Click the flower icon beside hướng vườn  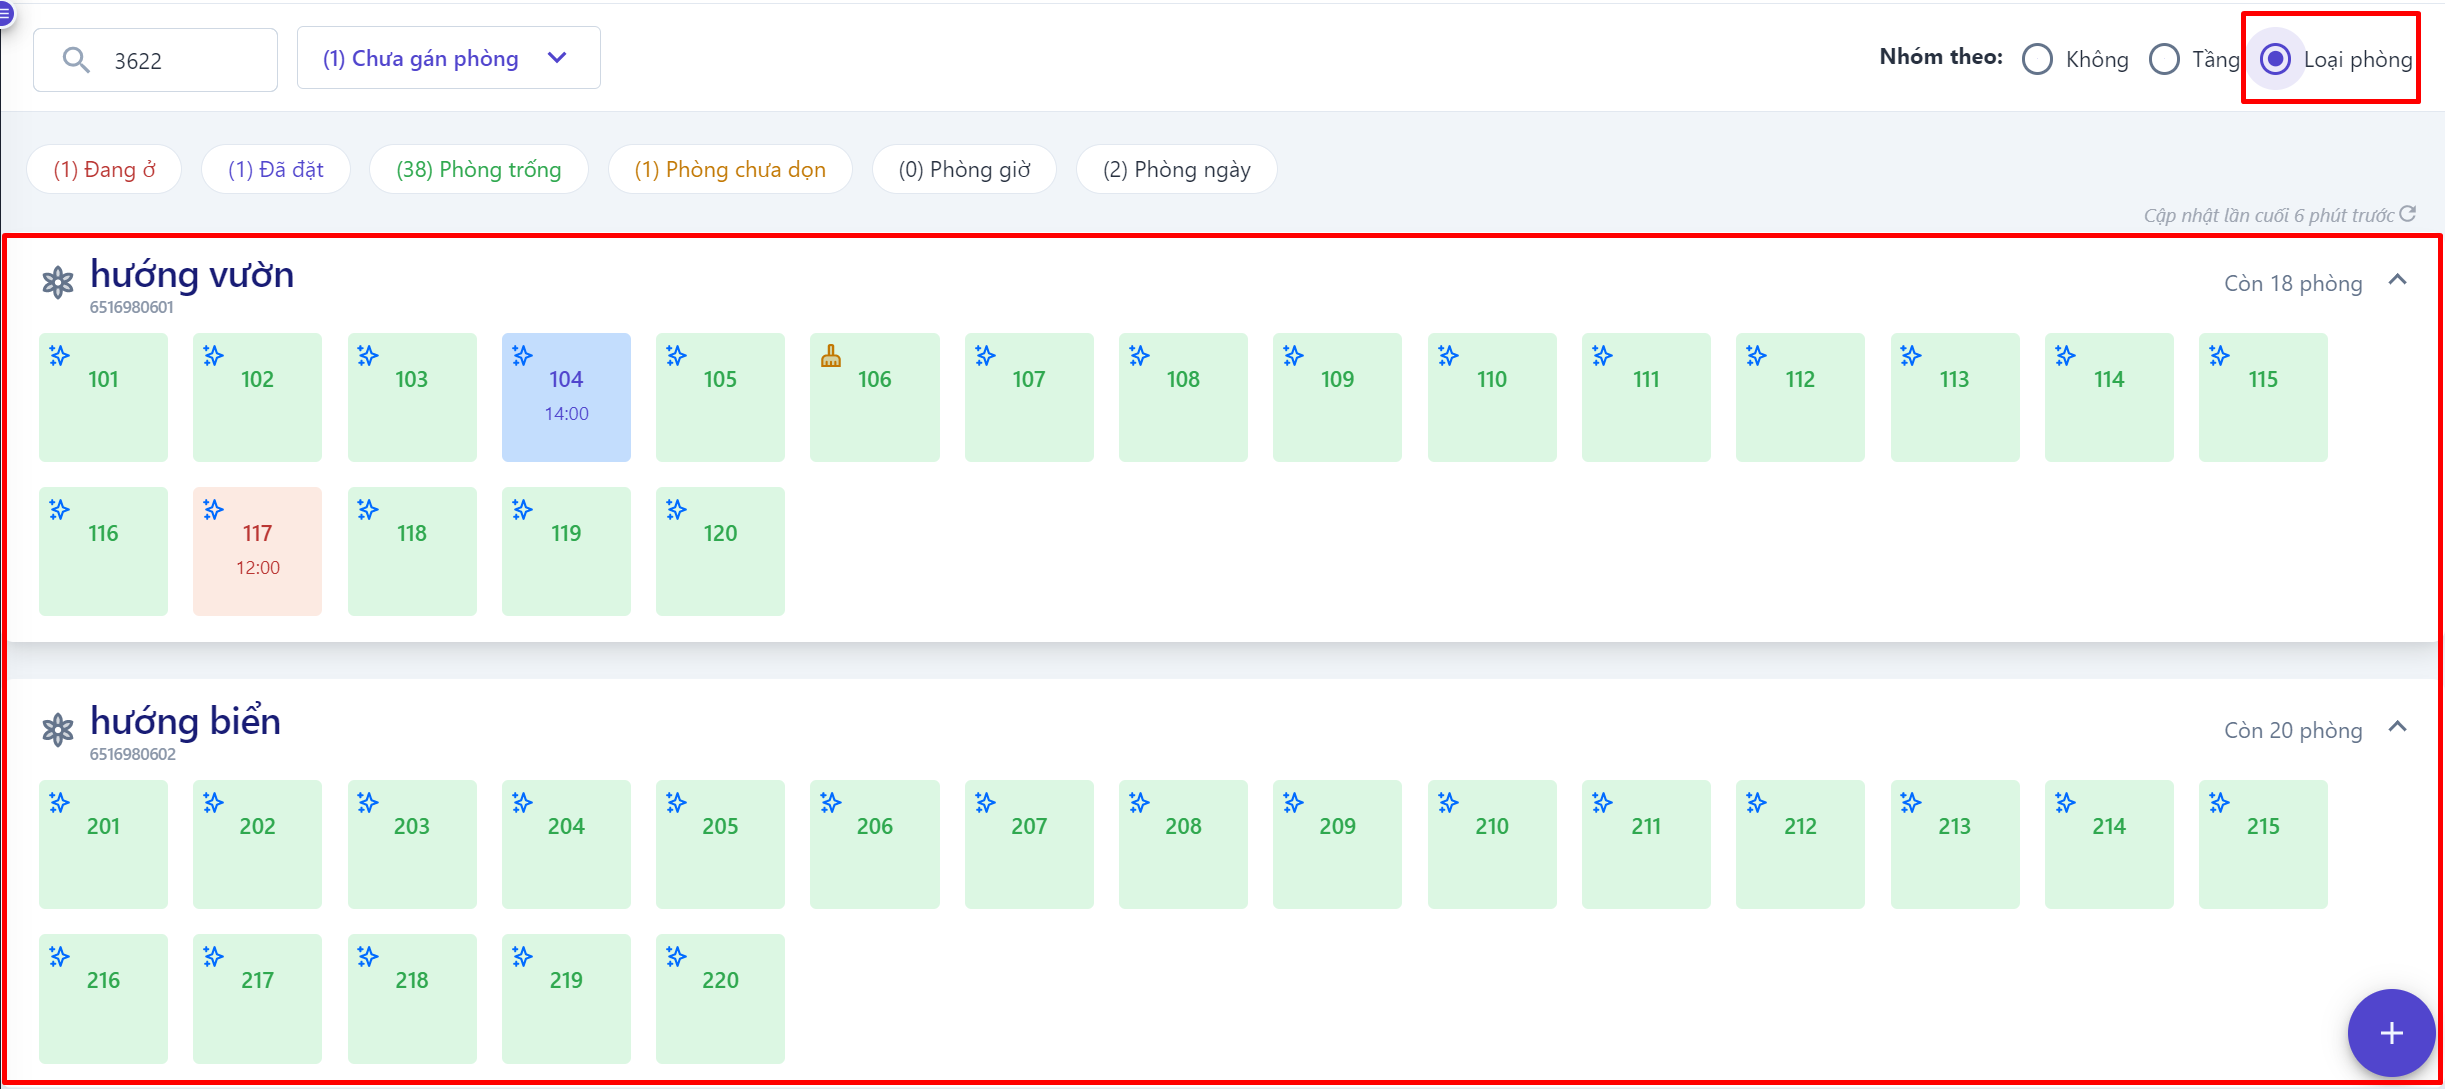58,283
